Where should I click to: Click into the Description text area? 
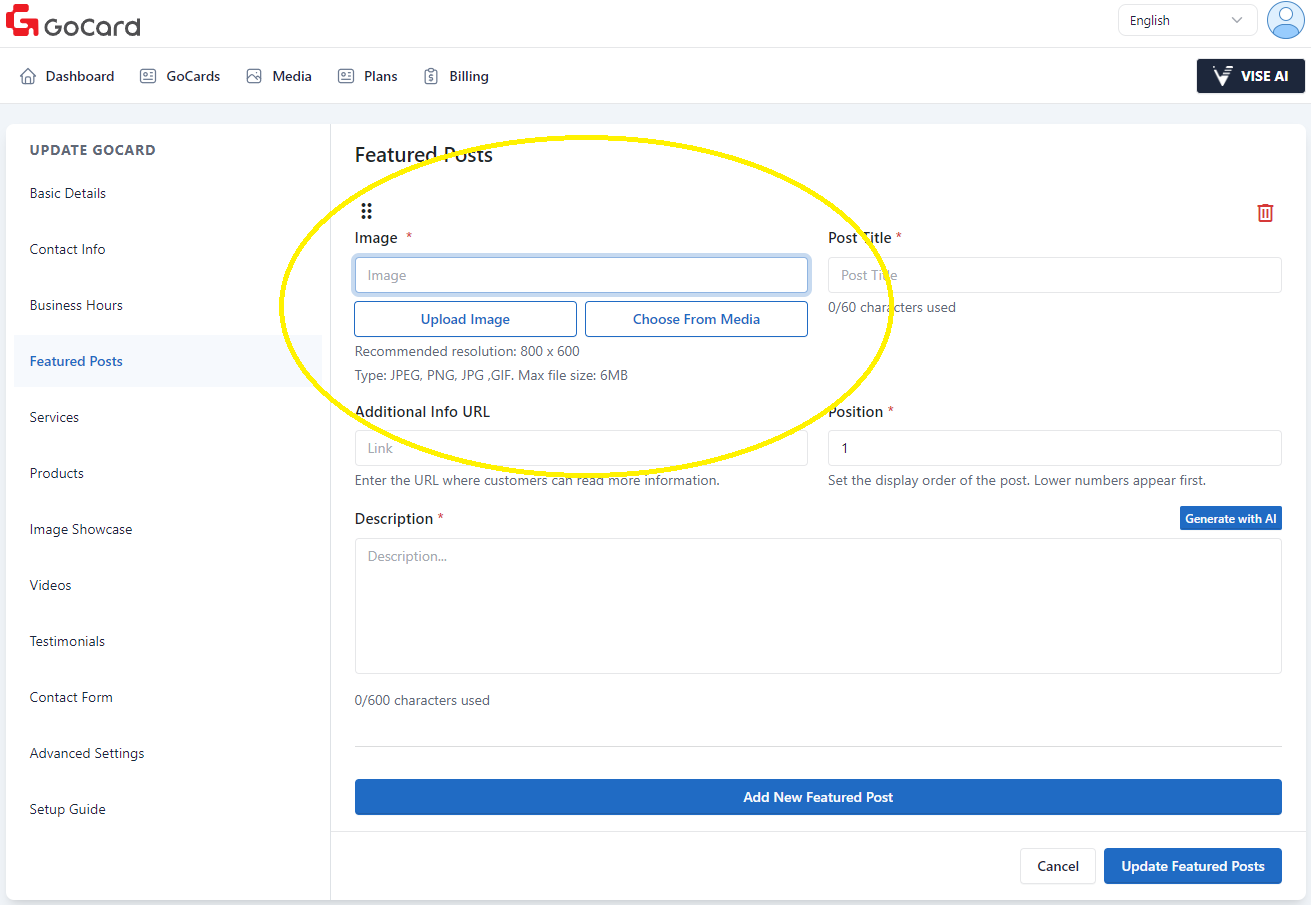click(817, 606)
